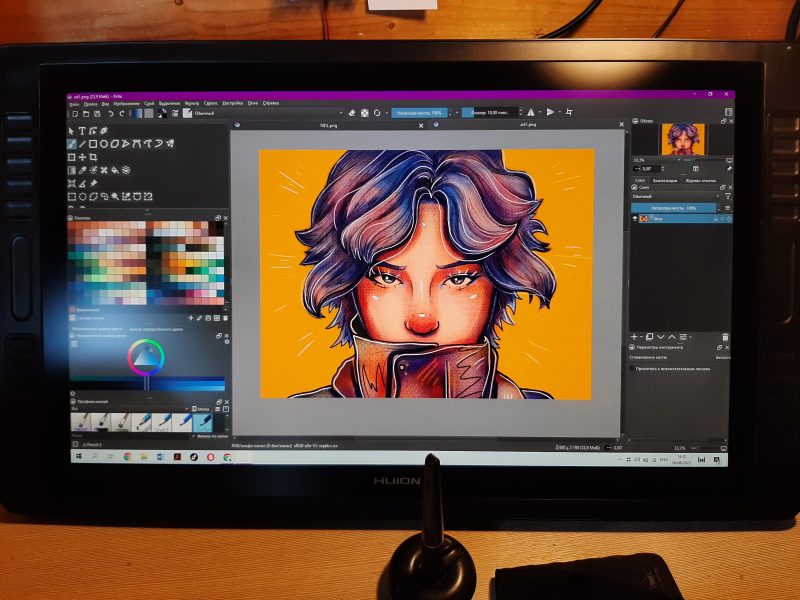Move the layer down with the arrow button
The image size is (800, 600).
(661, 337)
